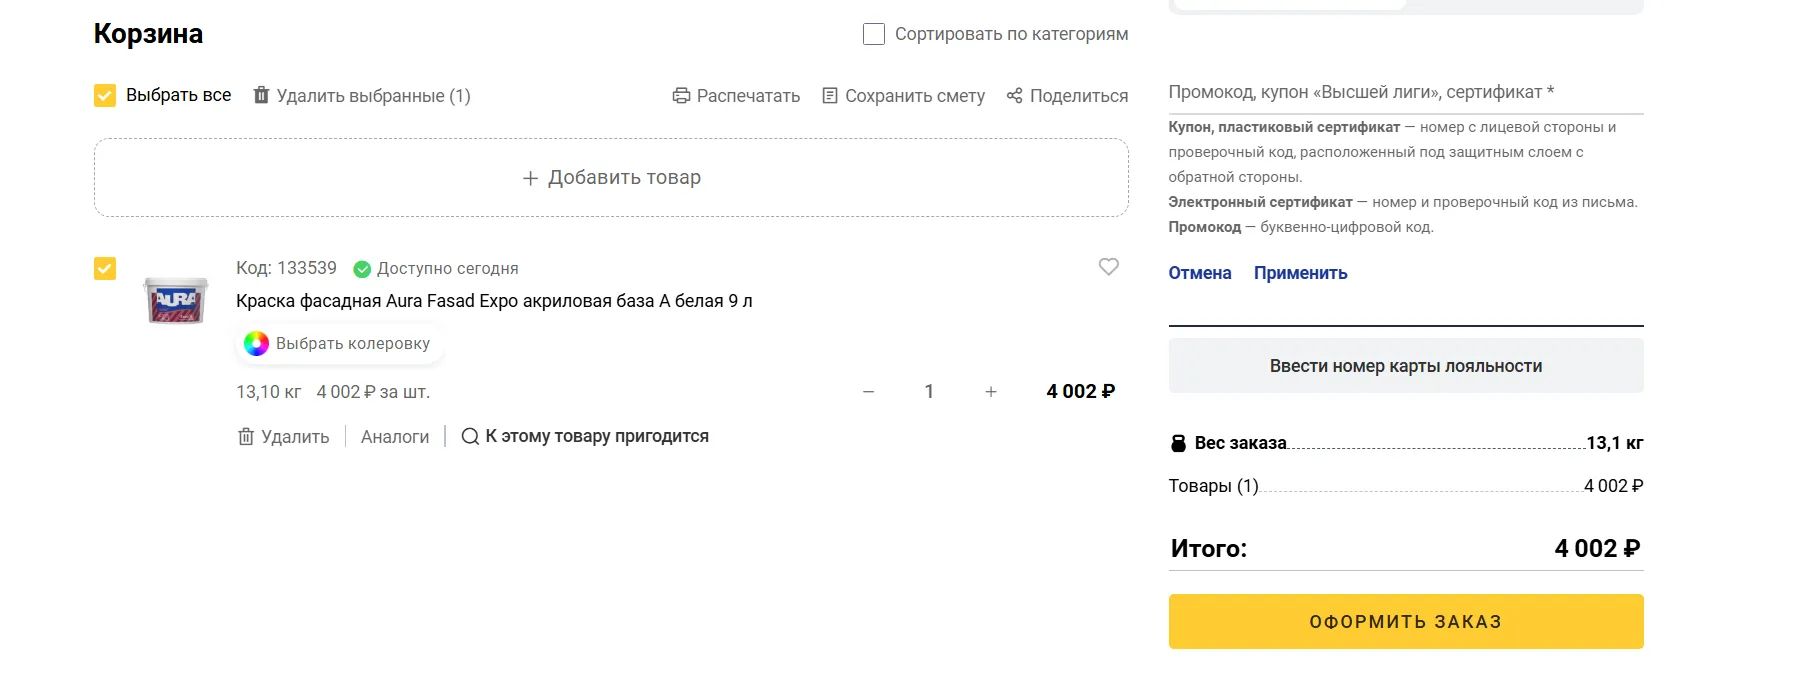1806x684 pixels.
Task: Decrease the quantity with the minus button
Action: [x=868, y=392]
